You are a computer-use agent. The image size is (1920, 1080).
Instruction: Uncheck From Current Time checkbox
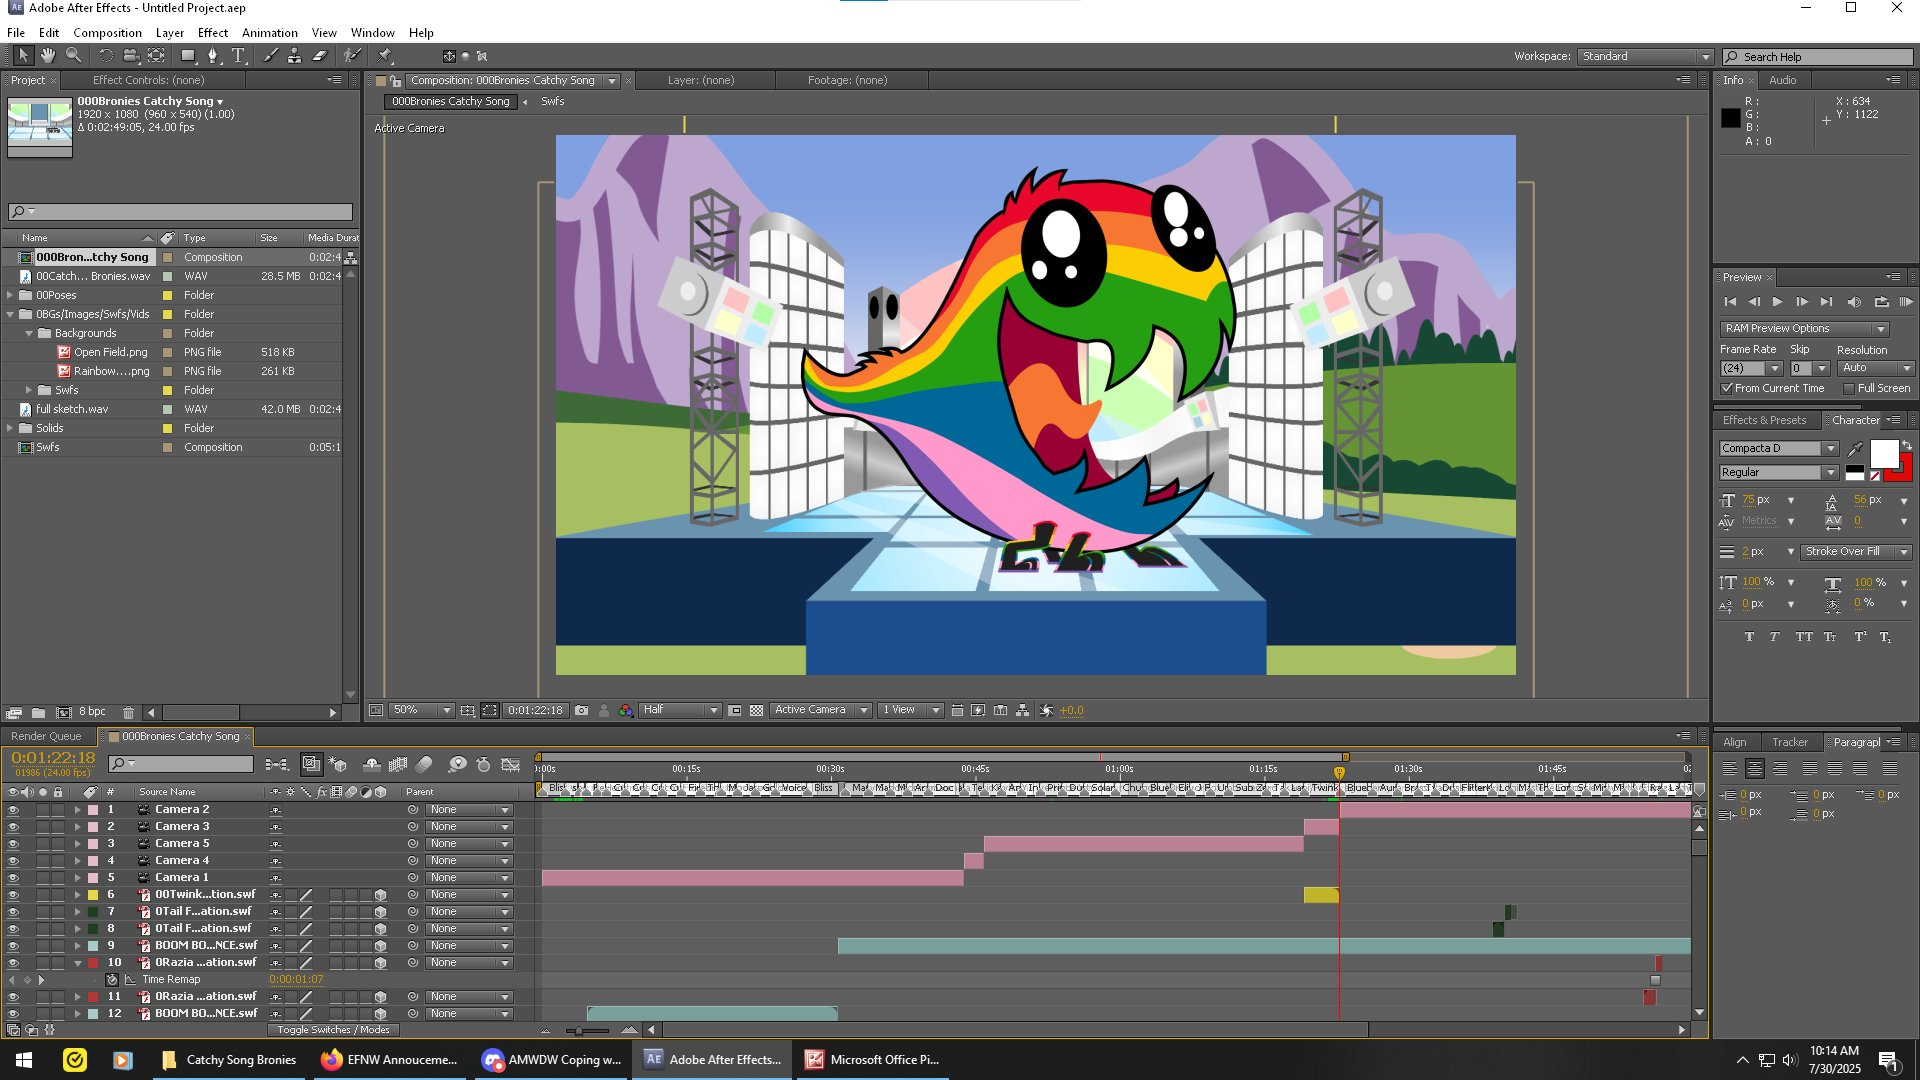(1727, 388)
